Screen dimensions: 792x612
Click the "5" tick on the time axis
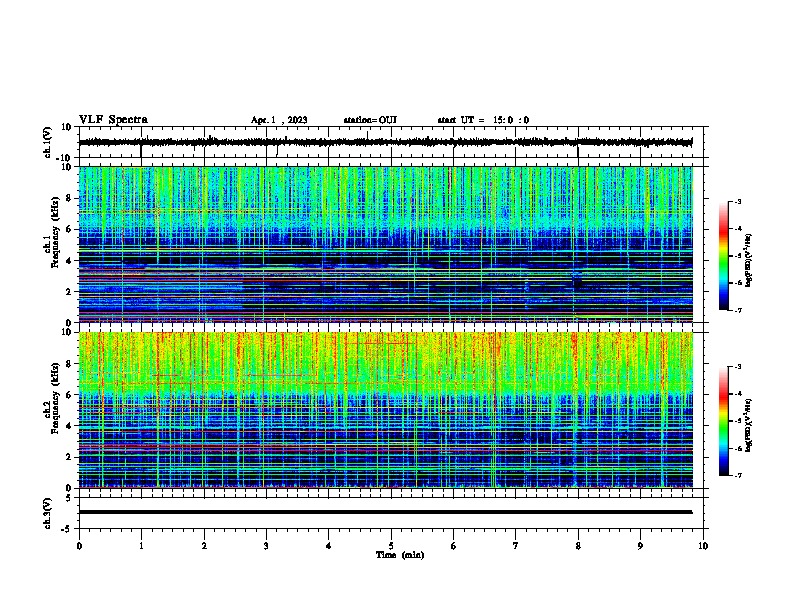pos(391,546)
